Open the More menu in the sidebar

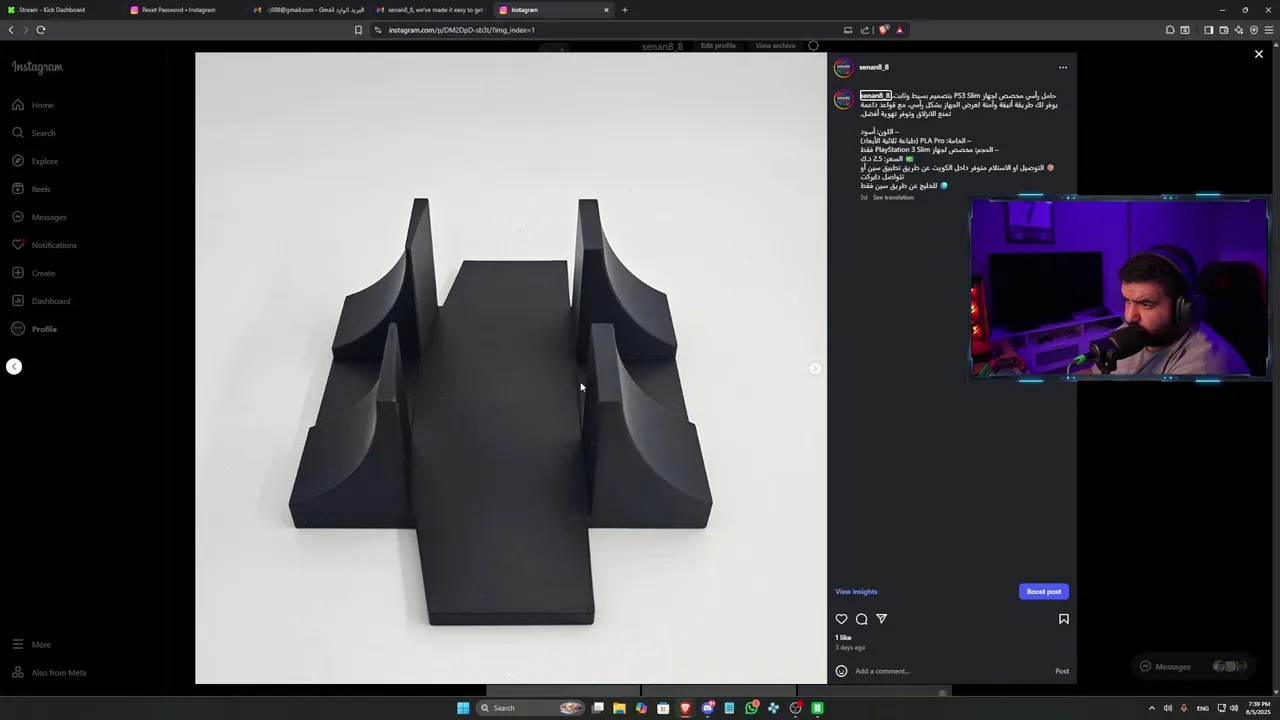31,645
